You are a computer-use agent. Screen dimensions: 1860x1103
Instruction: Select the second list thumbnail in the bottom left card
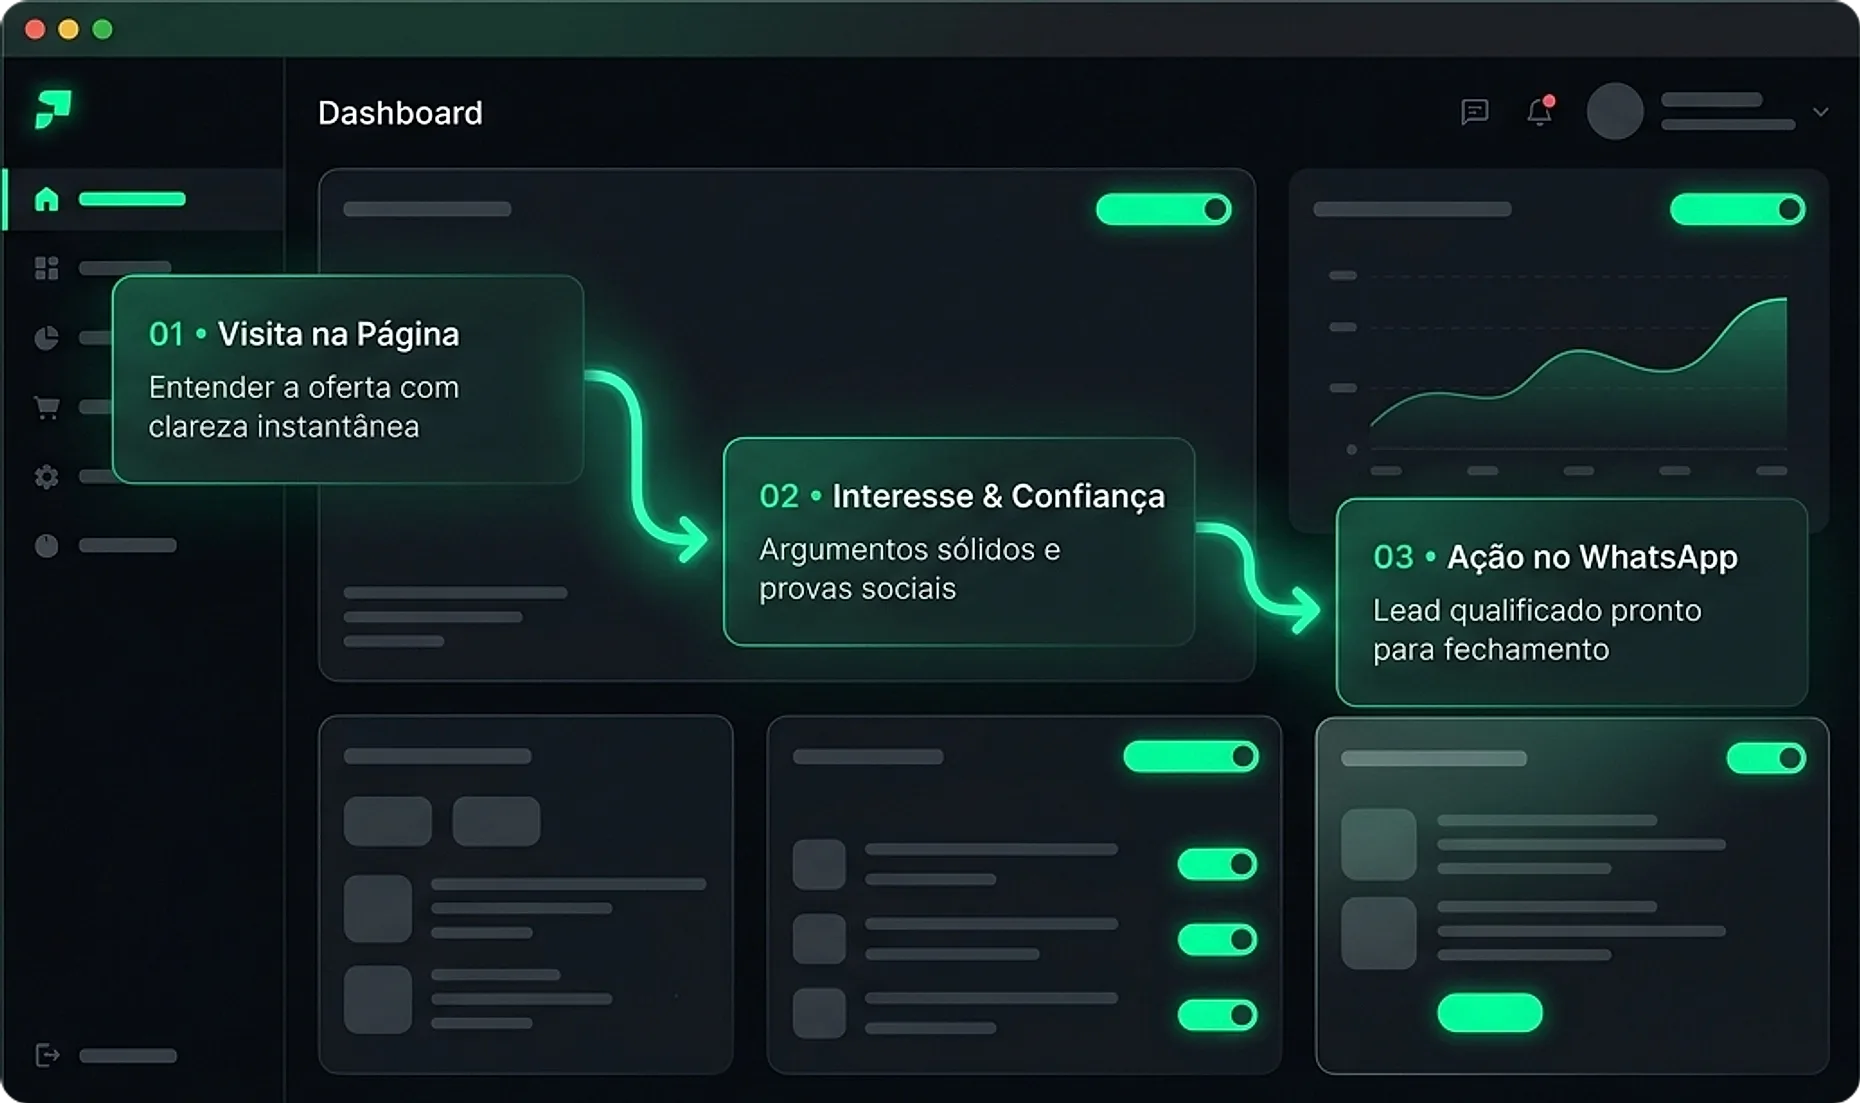point(378,999)
